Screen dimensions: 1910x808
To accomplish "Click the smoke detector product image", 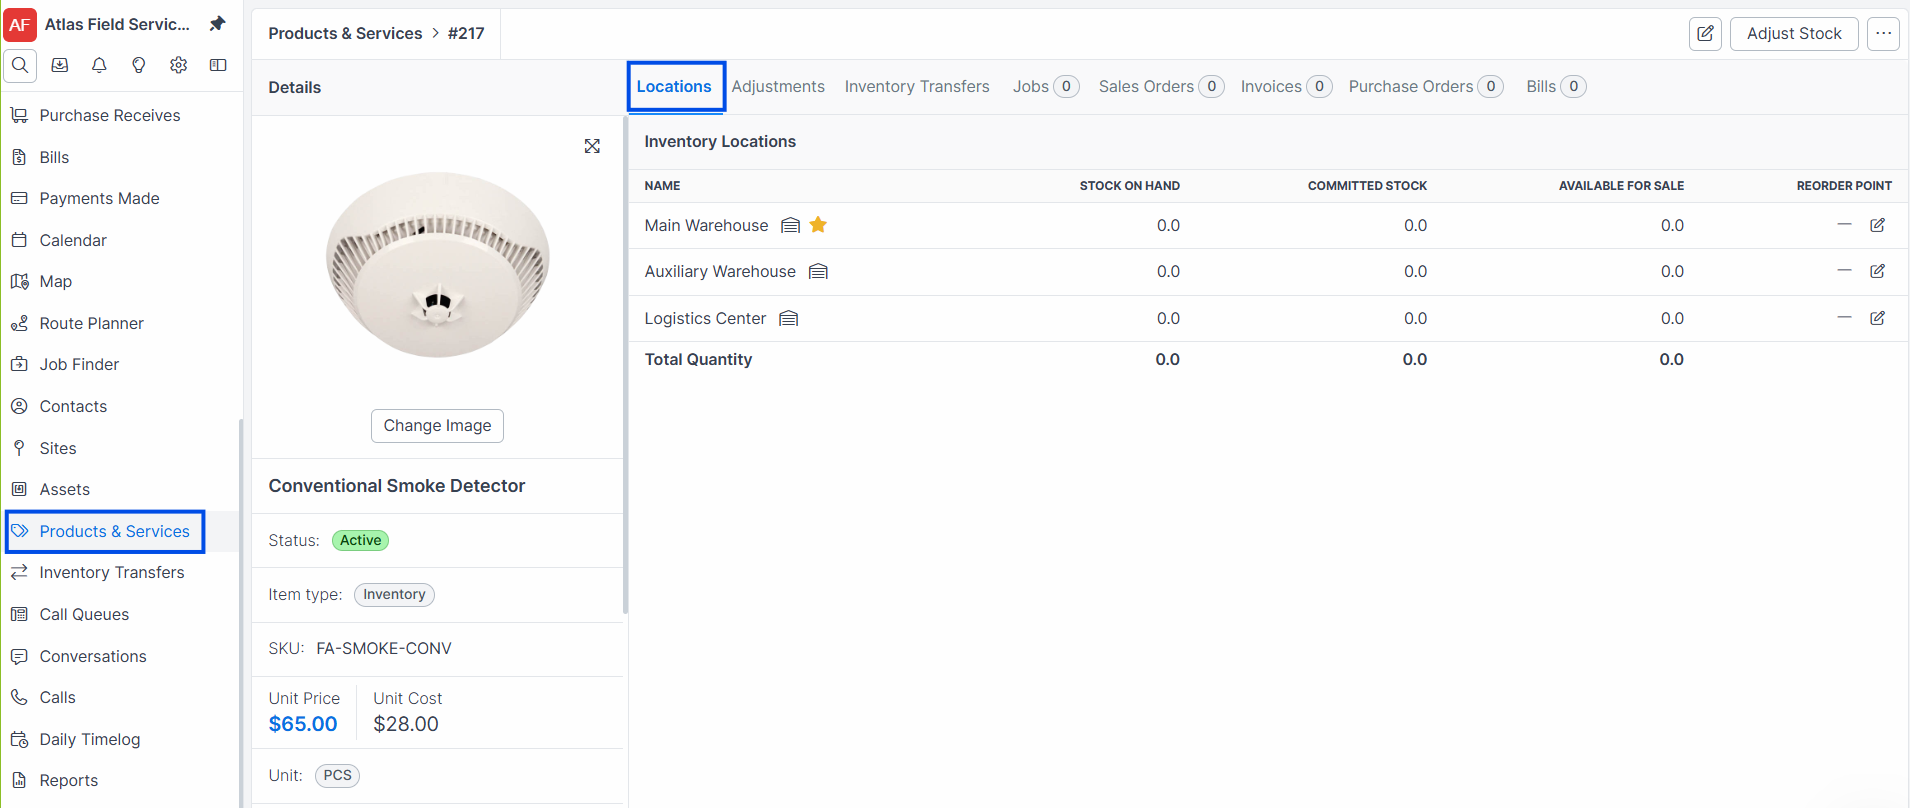I will [x=438, y=265].
